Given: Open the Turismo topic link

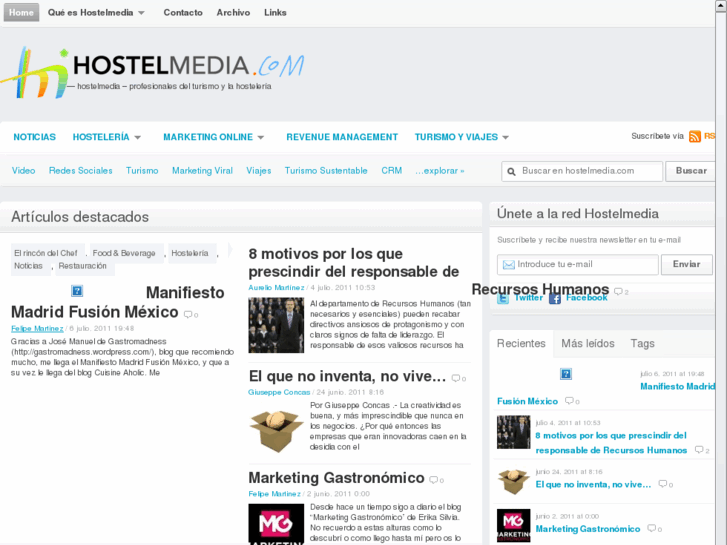Looking at the screenshot, I should pos(142,171).
